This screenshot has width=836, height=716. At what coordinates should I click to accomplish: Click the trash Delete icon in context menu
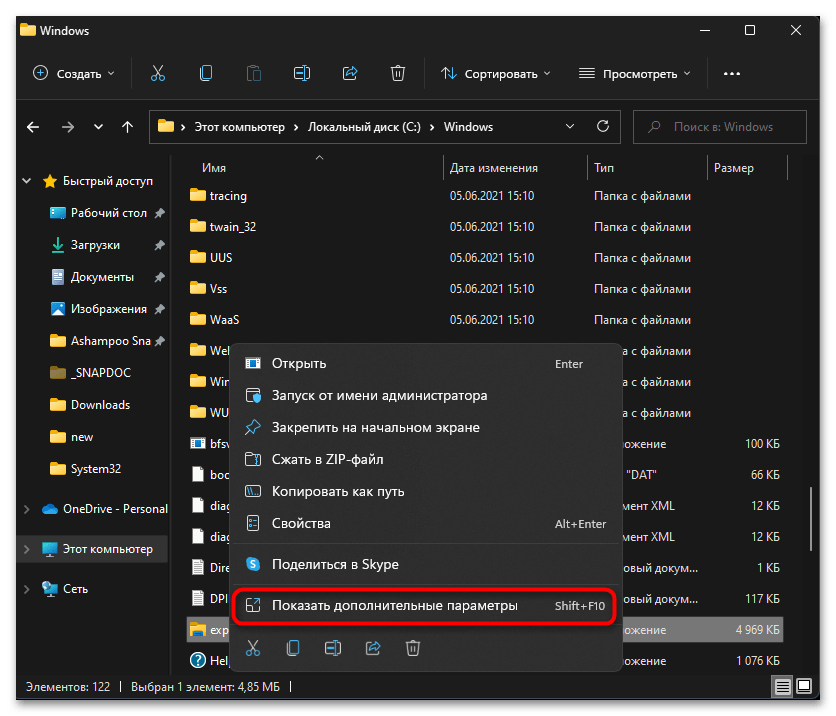click(x=413, y=648)
